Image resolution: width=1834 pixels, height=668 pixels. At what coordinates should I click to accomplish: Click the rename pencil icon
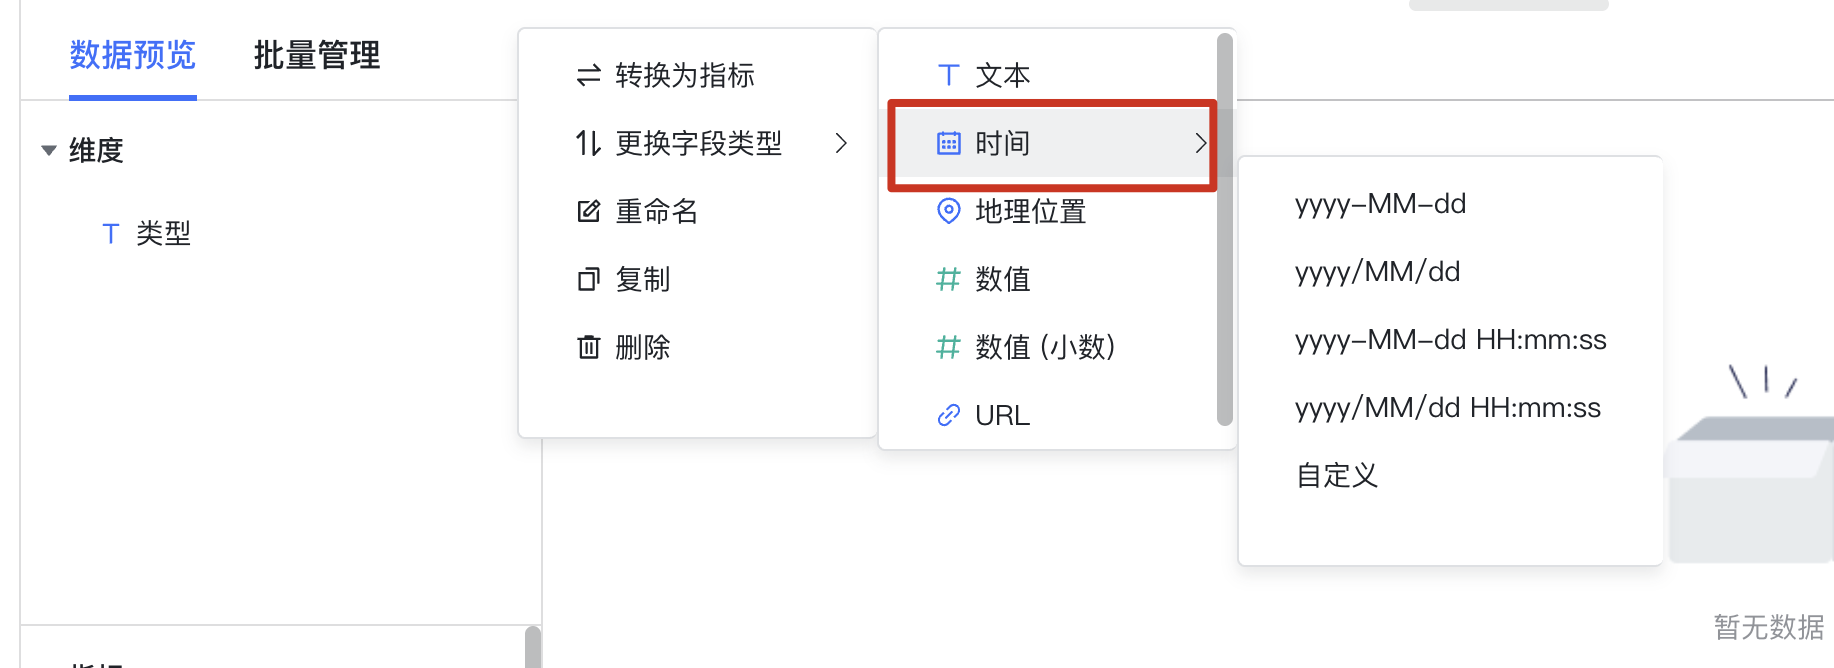click(588, 211)
